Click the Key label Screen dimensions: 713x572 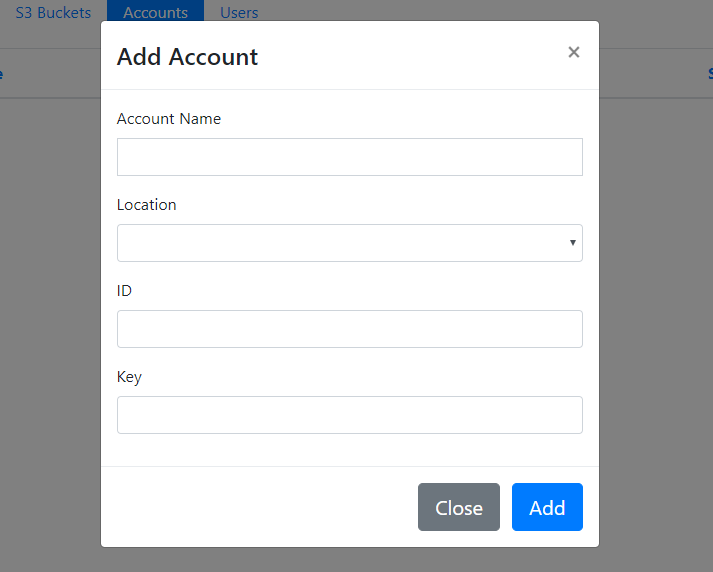pos(129,377)
